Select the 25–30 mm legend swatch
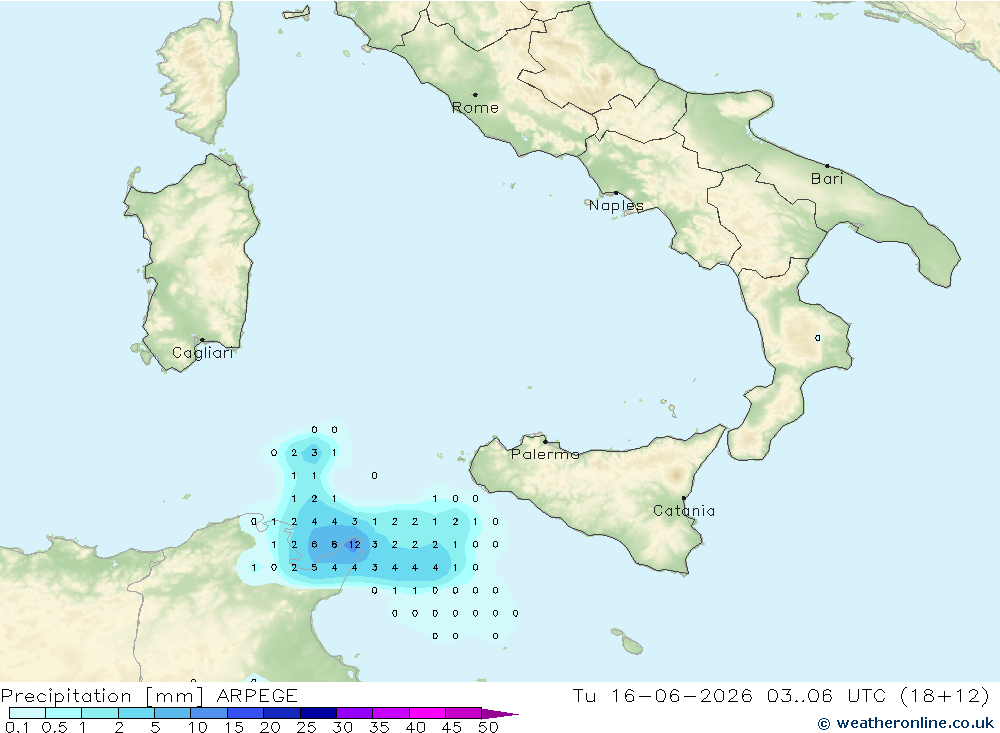 318,713
